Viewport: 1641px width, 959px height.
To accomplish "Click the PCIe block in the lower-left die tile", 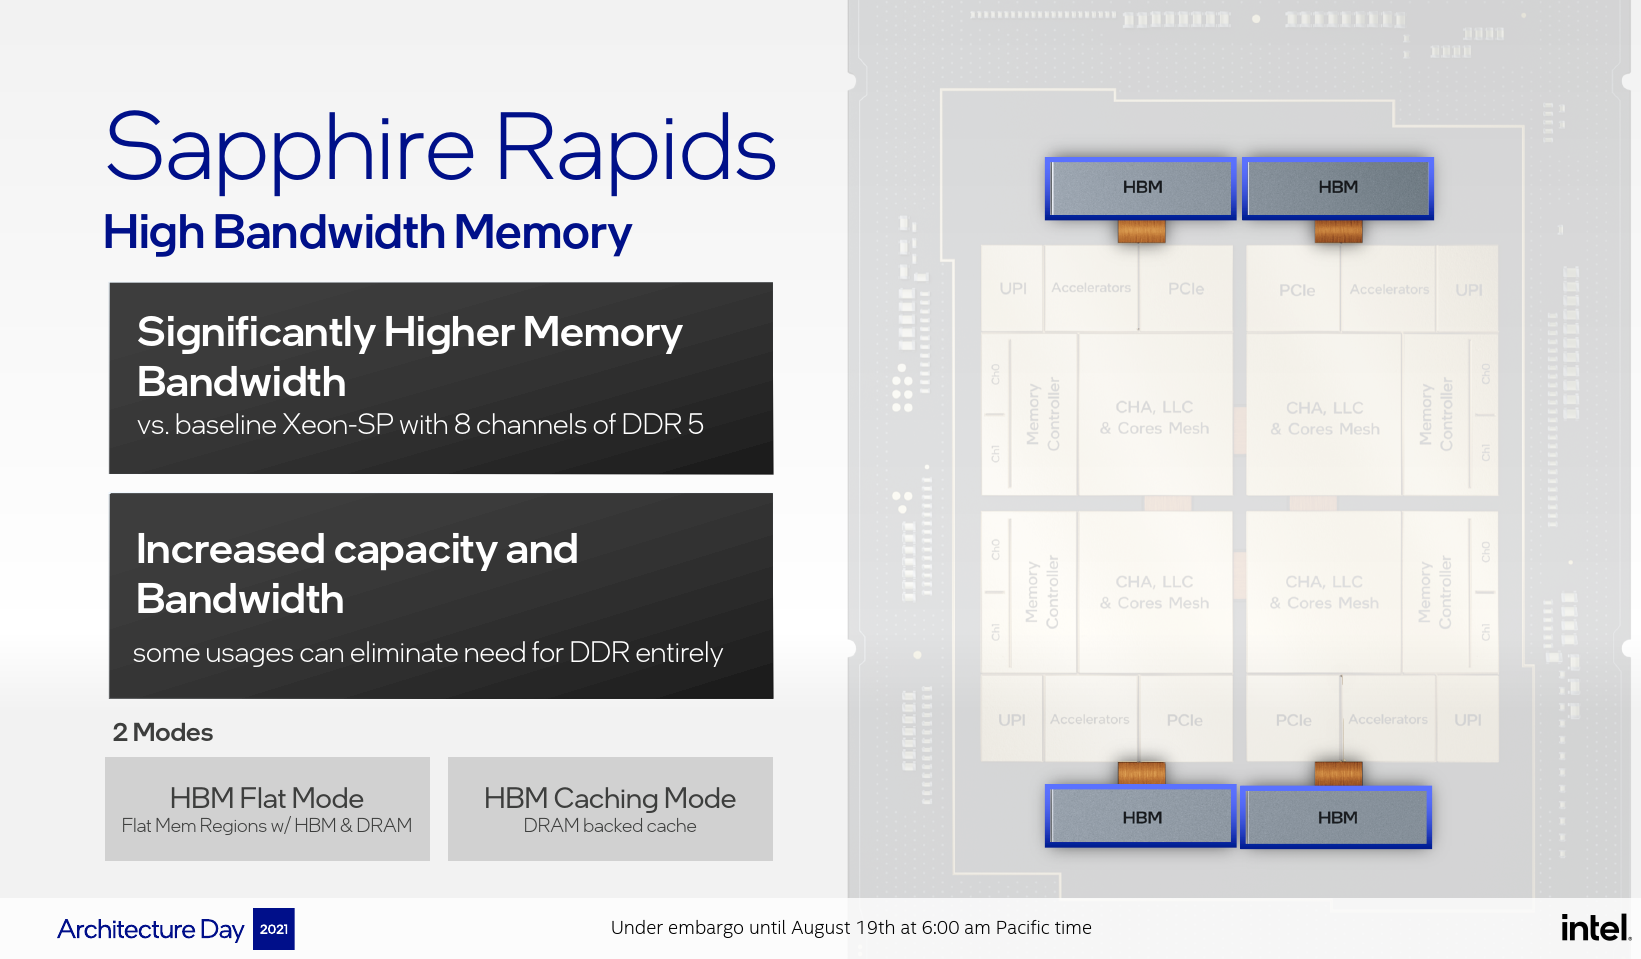I will 1185,720.
